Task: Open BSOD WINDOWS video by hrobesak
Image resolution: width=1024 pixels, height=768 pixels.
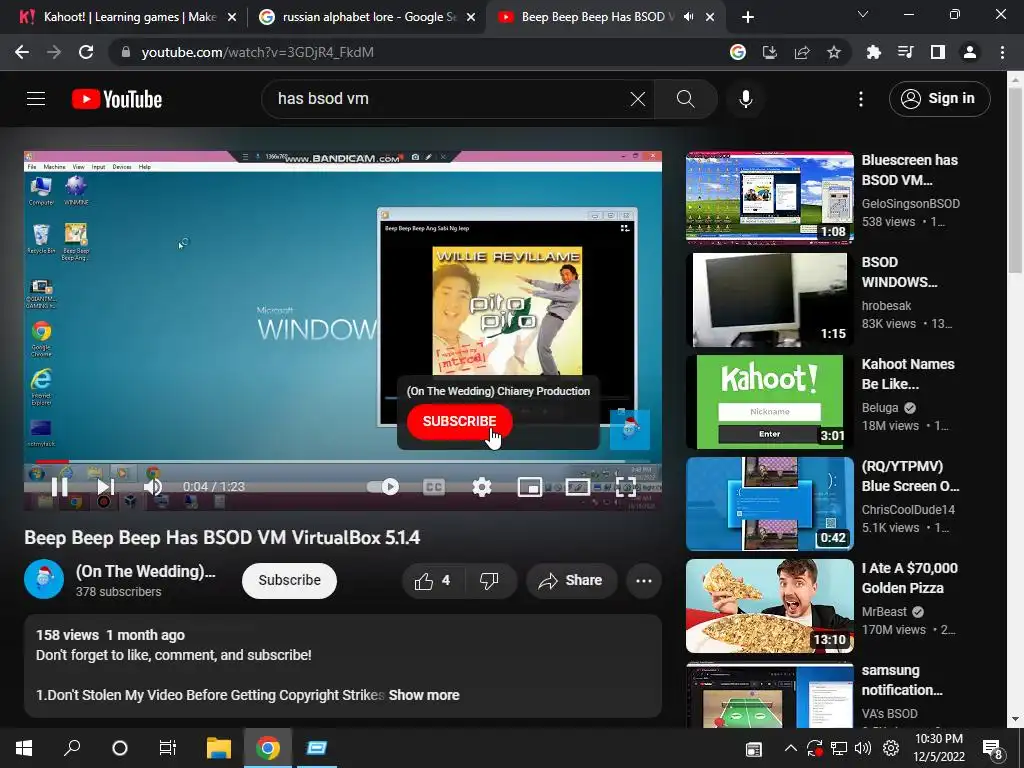Action: [899, 272]
